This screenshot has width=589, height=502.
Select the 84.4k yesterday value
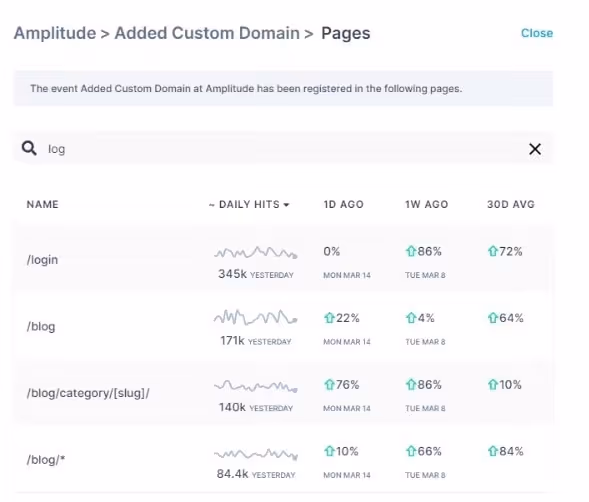256,474
